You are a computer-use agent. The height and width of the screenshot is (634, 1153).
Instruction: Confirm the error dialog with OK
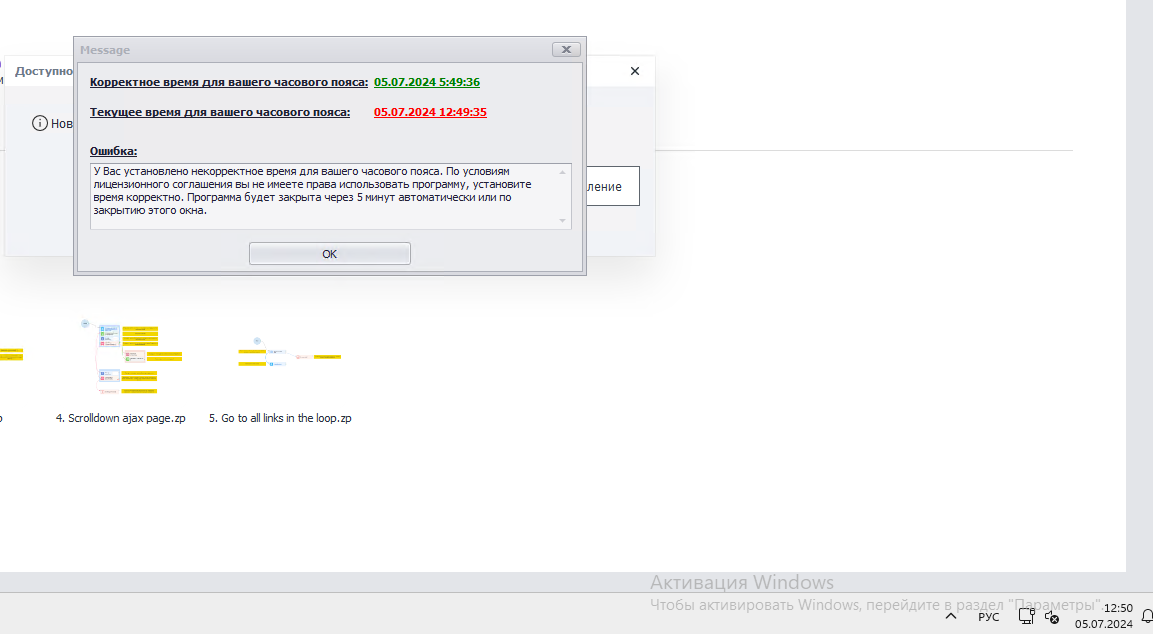tap(329, 254)
